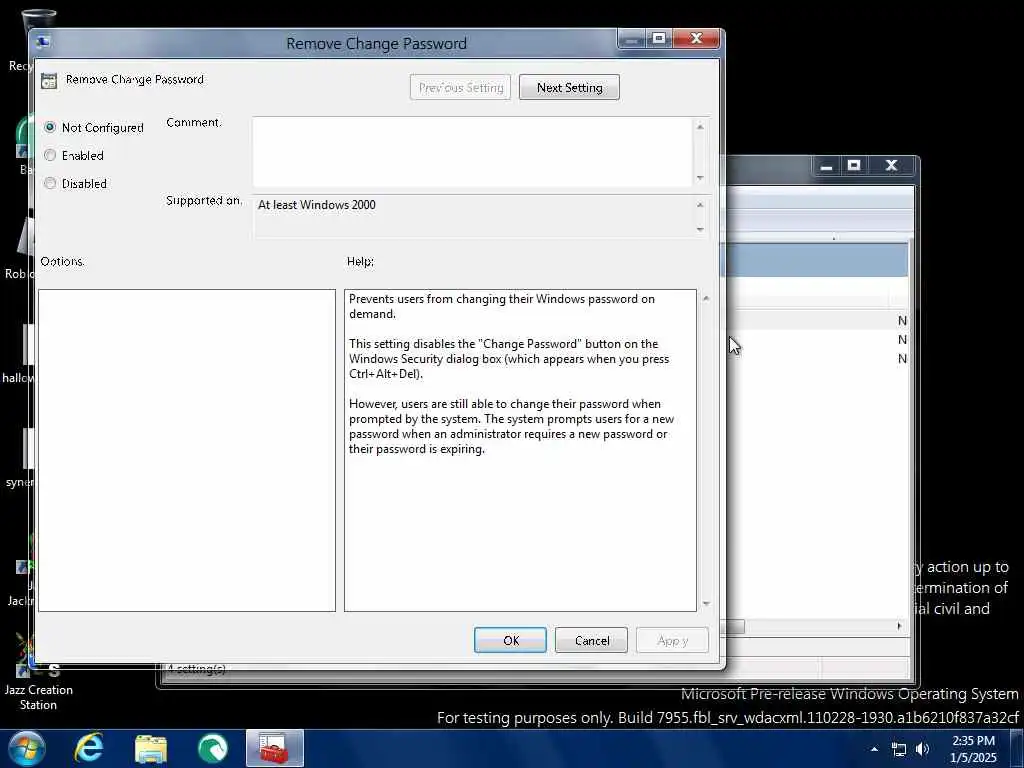Click the Help pane scroll up arrow
Viewport: 1024px width, 768px height.
coord(706,298)
